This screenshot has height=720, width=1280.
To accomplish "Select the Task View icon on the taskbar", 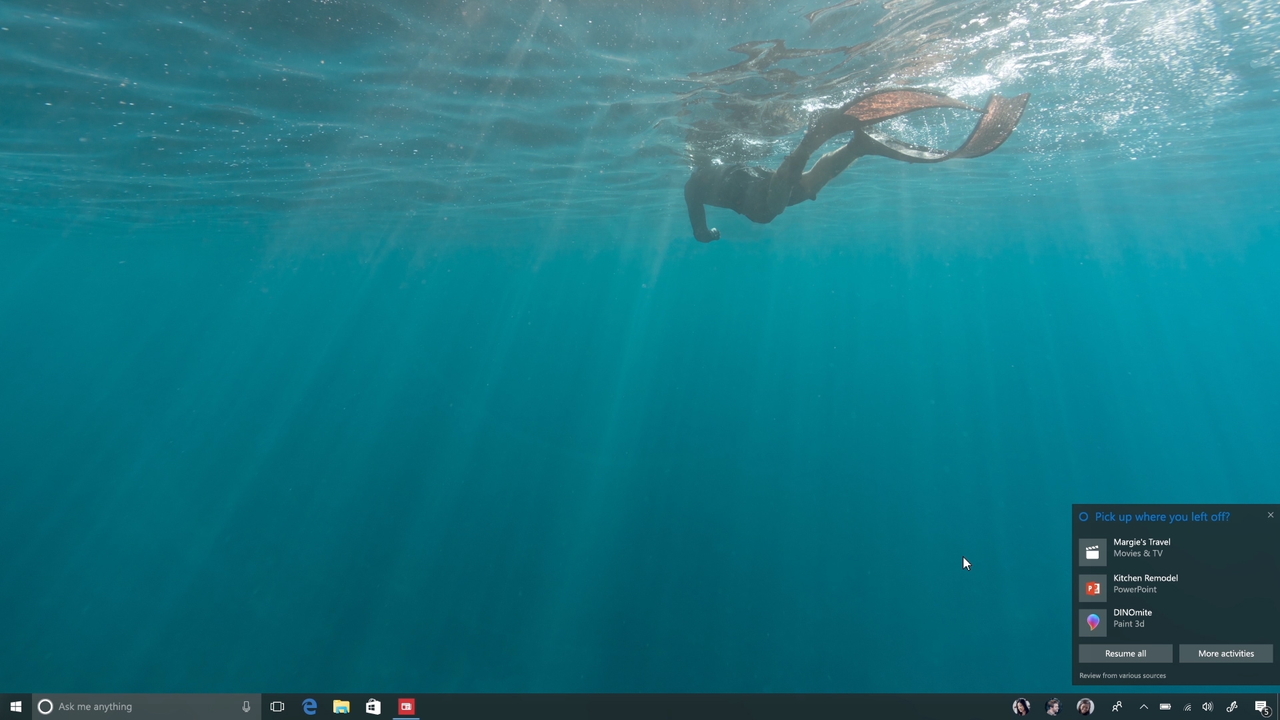I will 277,706.
